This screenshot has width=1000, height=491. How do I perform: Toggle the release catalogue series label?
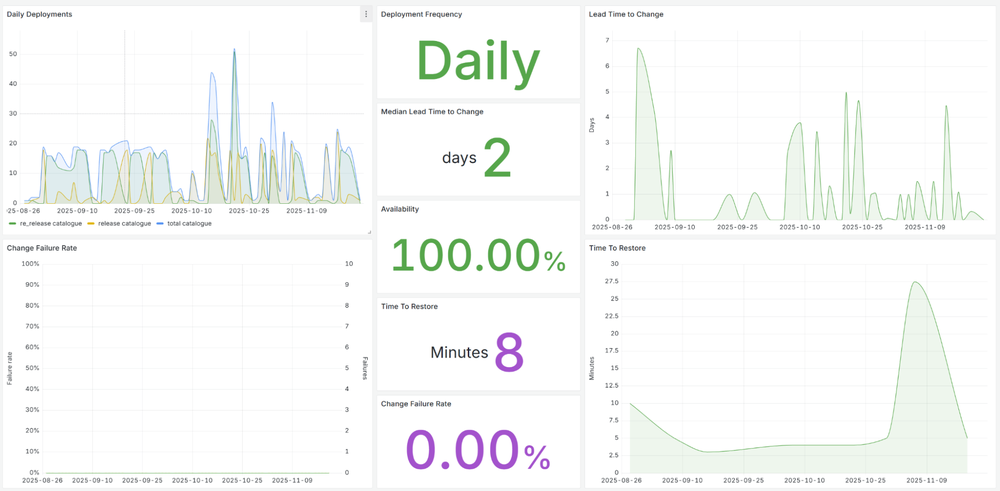(x=125, y=224)
